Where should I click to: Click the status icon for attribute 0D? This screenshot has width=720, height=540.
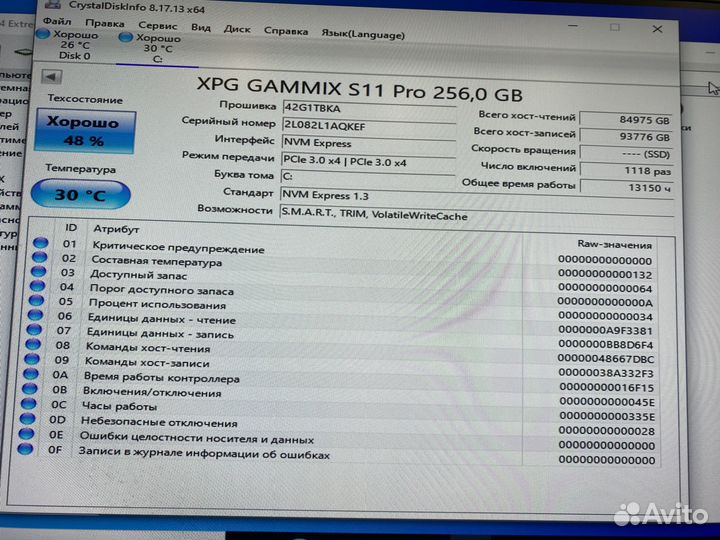coord(28,418)
